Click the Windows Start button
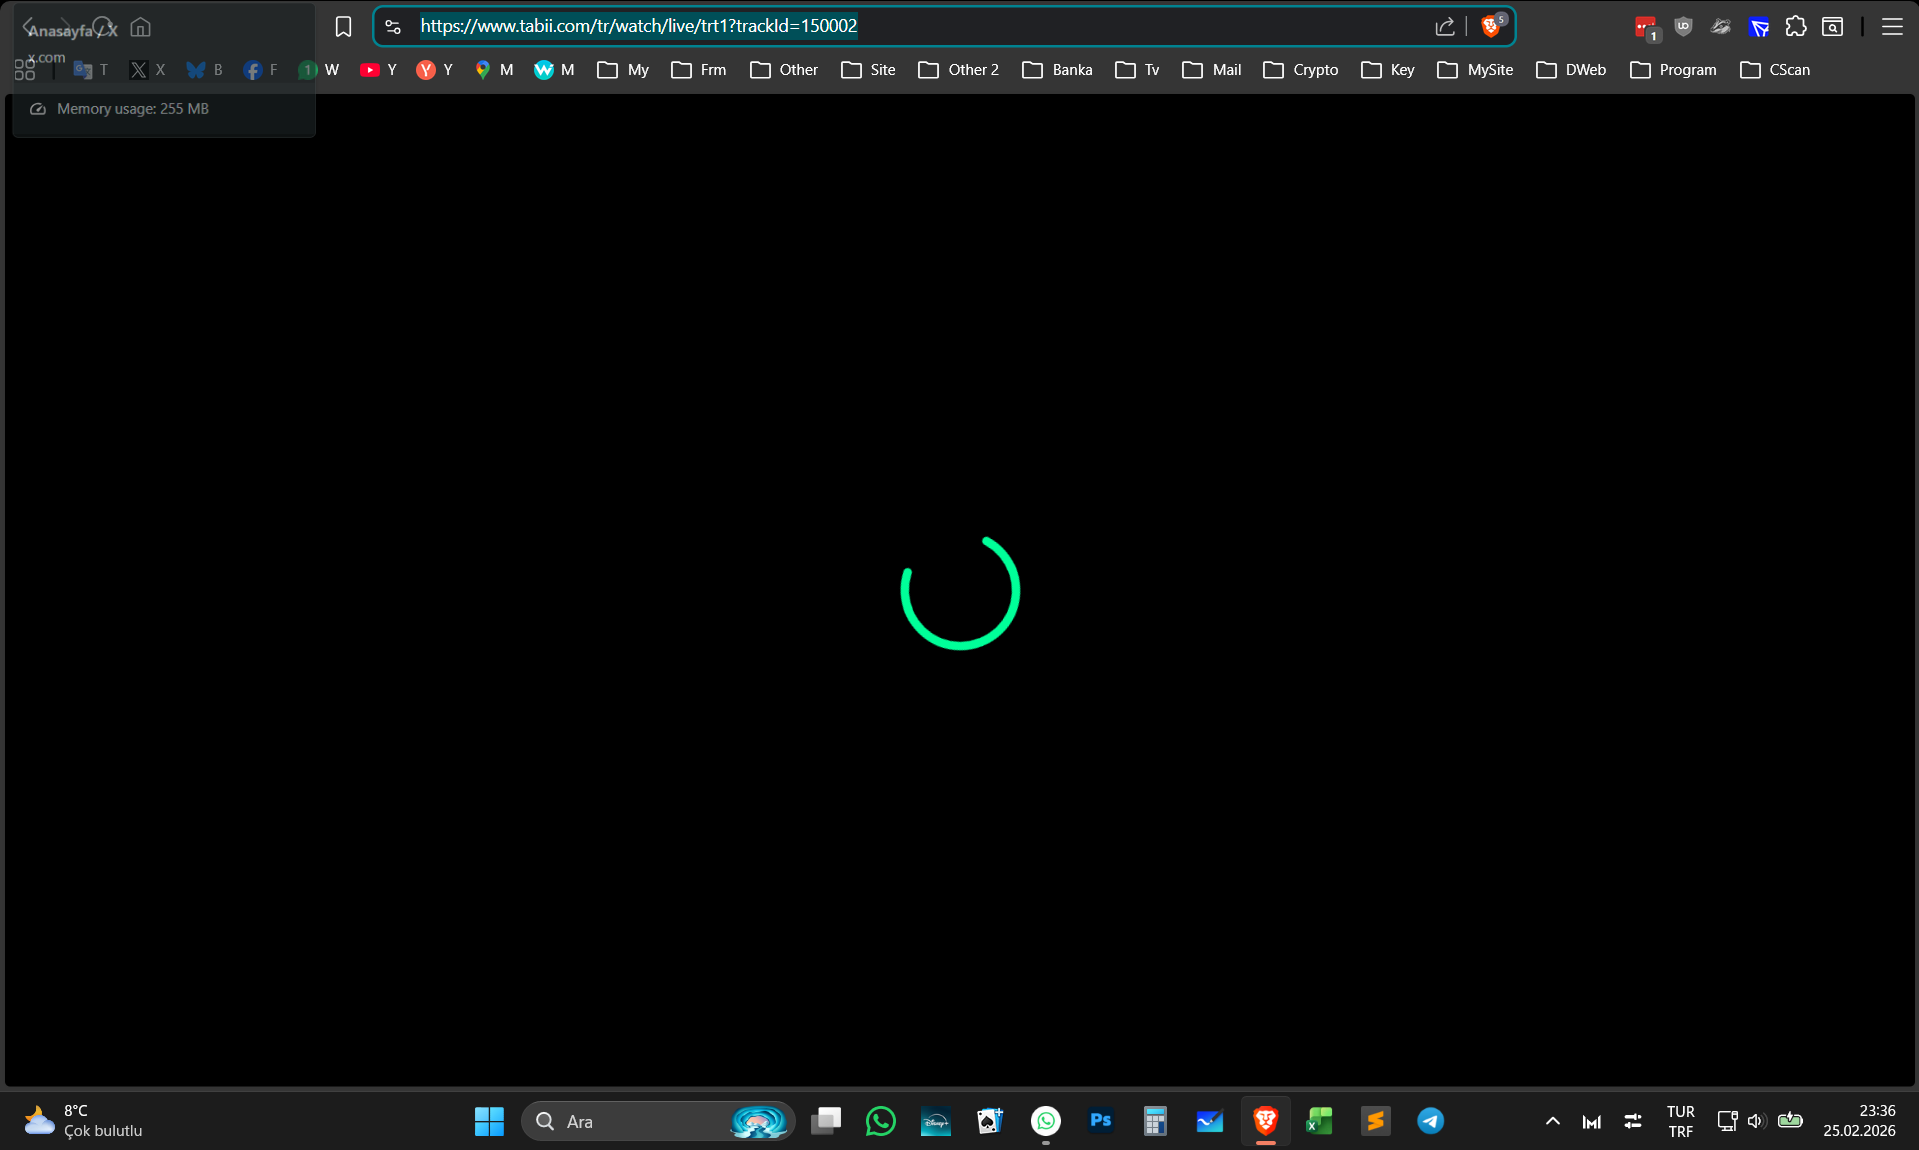 click(489, 1121)
